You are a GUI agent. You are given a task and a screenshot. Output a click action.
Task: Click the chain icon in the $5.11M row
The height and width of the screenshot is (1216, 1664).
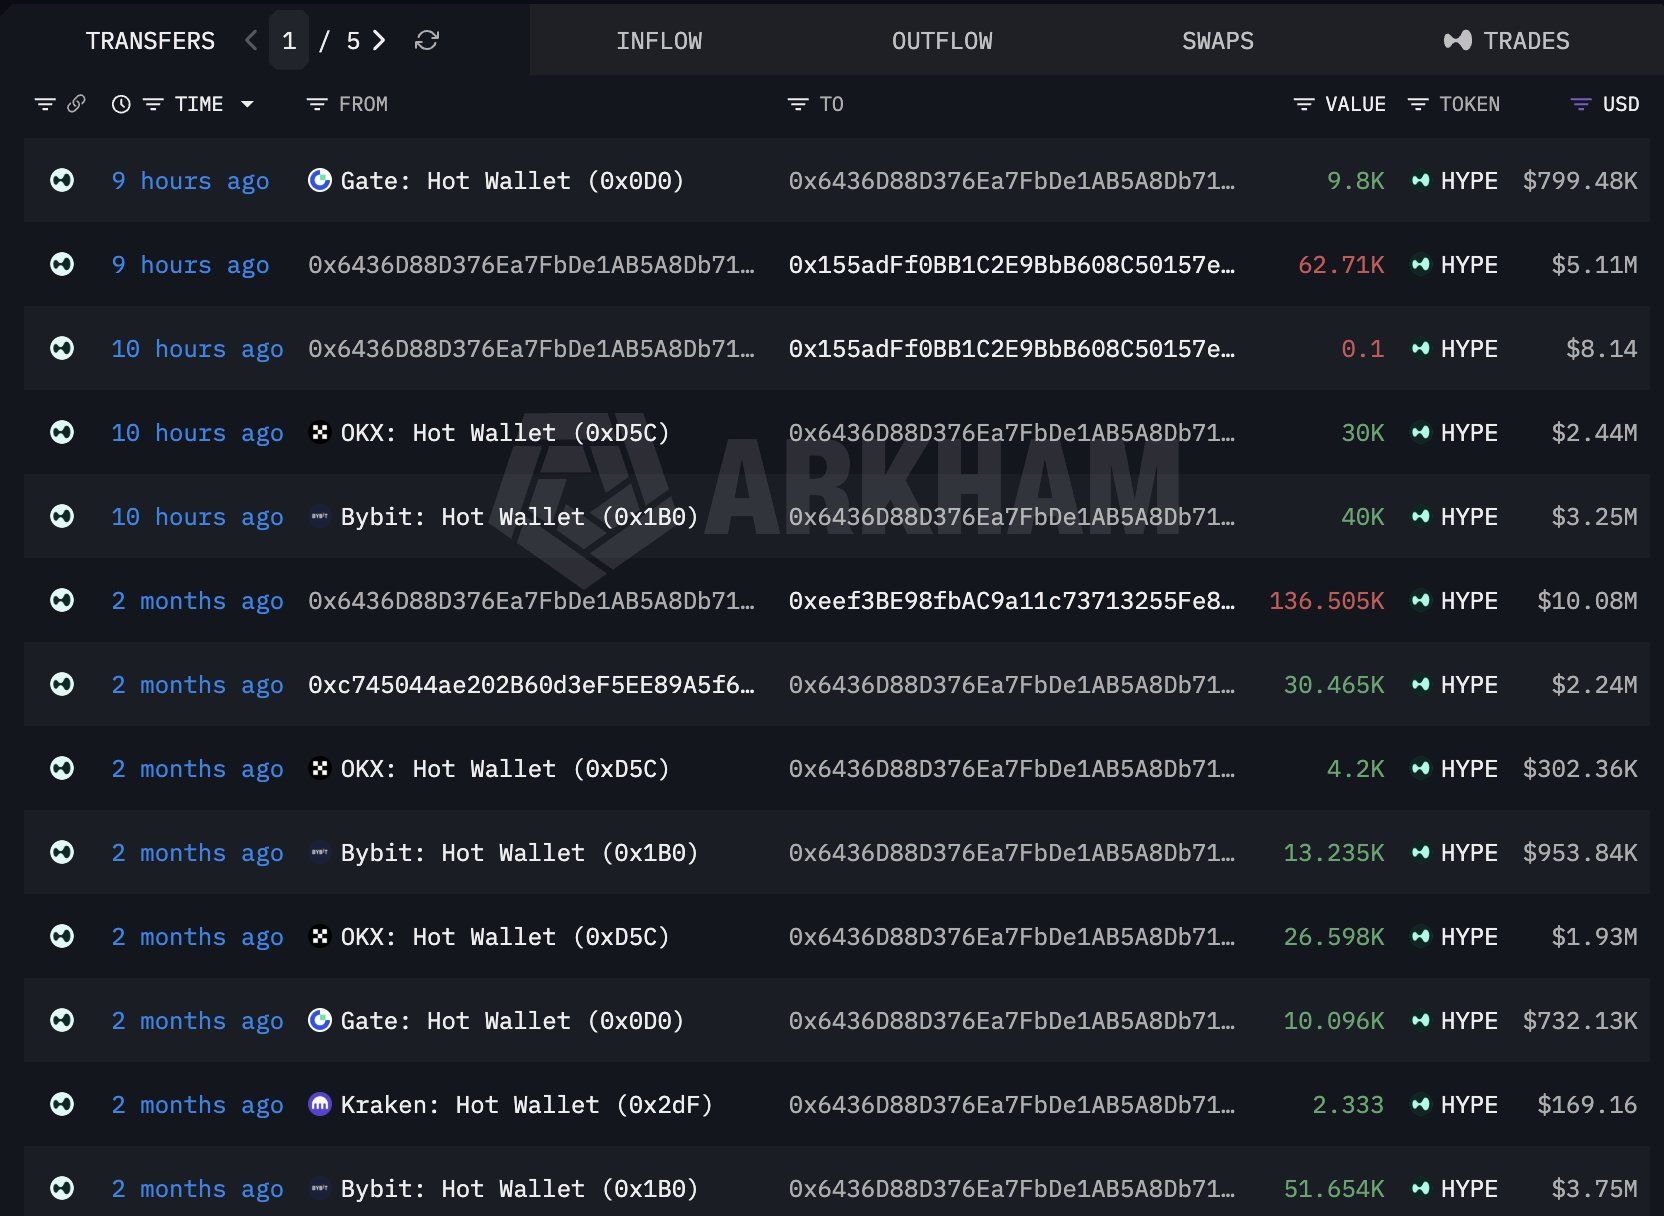pyautogui.click(x=62, y=264)
